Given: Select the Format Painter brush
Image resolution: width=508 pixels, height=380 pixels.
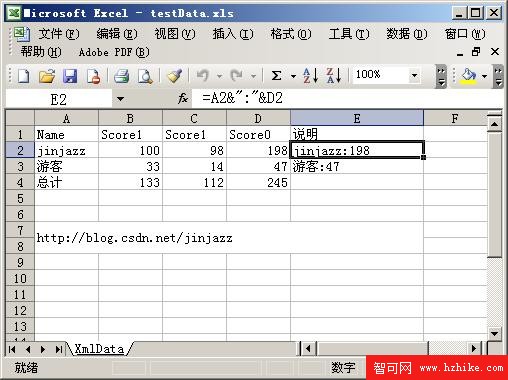Looking at the screenshot, I should (x=174, y=76).
